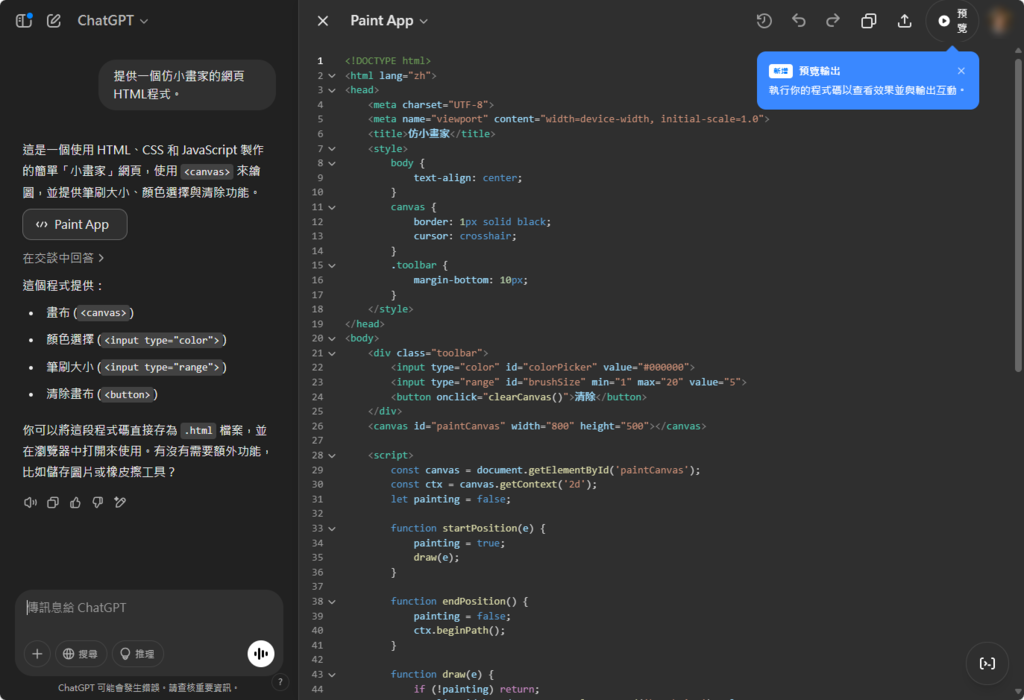
Task: Collapse the body element at line 20
Action: coord(332,338)
